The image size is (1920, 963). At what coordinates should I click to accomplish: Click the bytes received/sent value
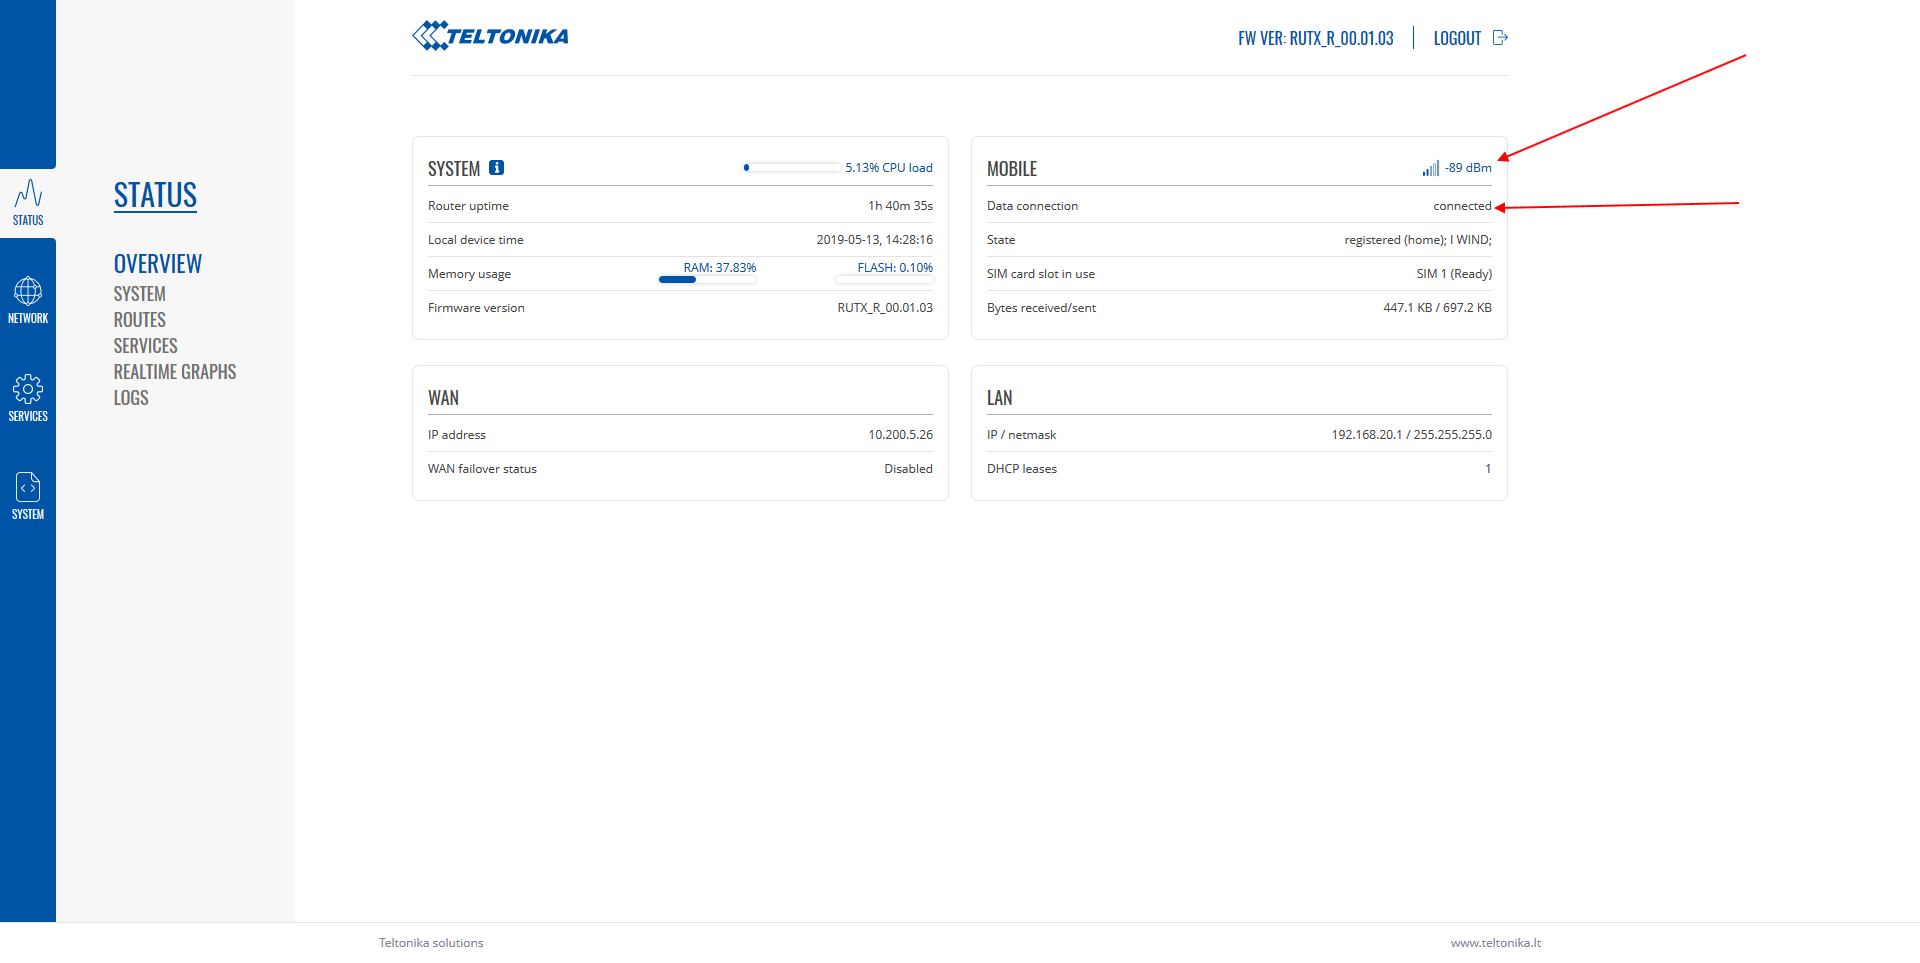click(x=1437, y=308)
